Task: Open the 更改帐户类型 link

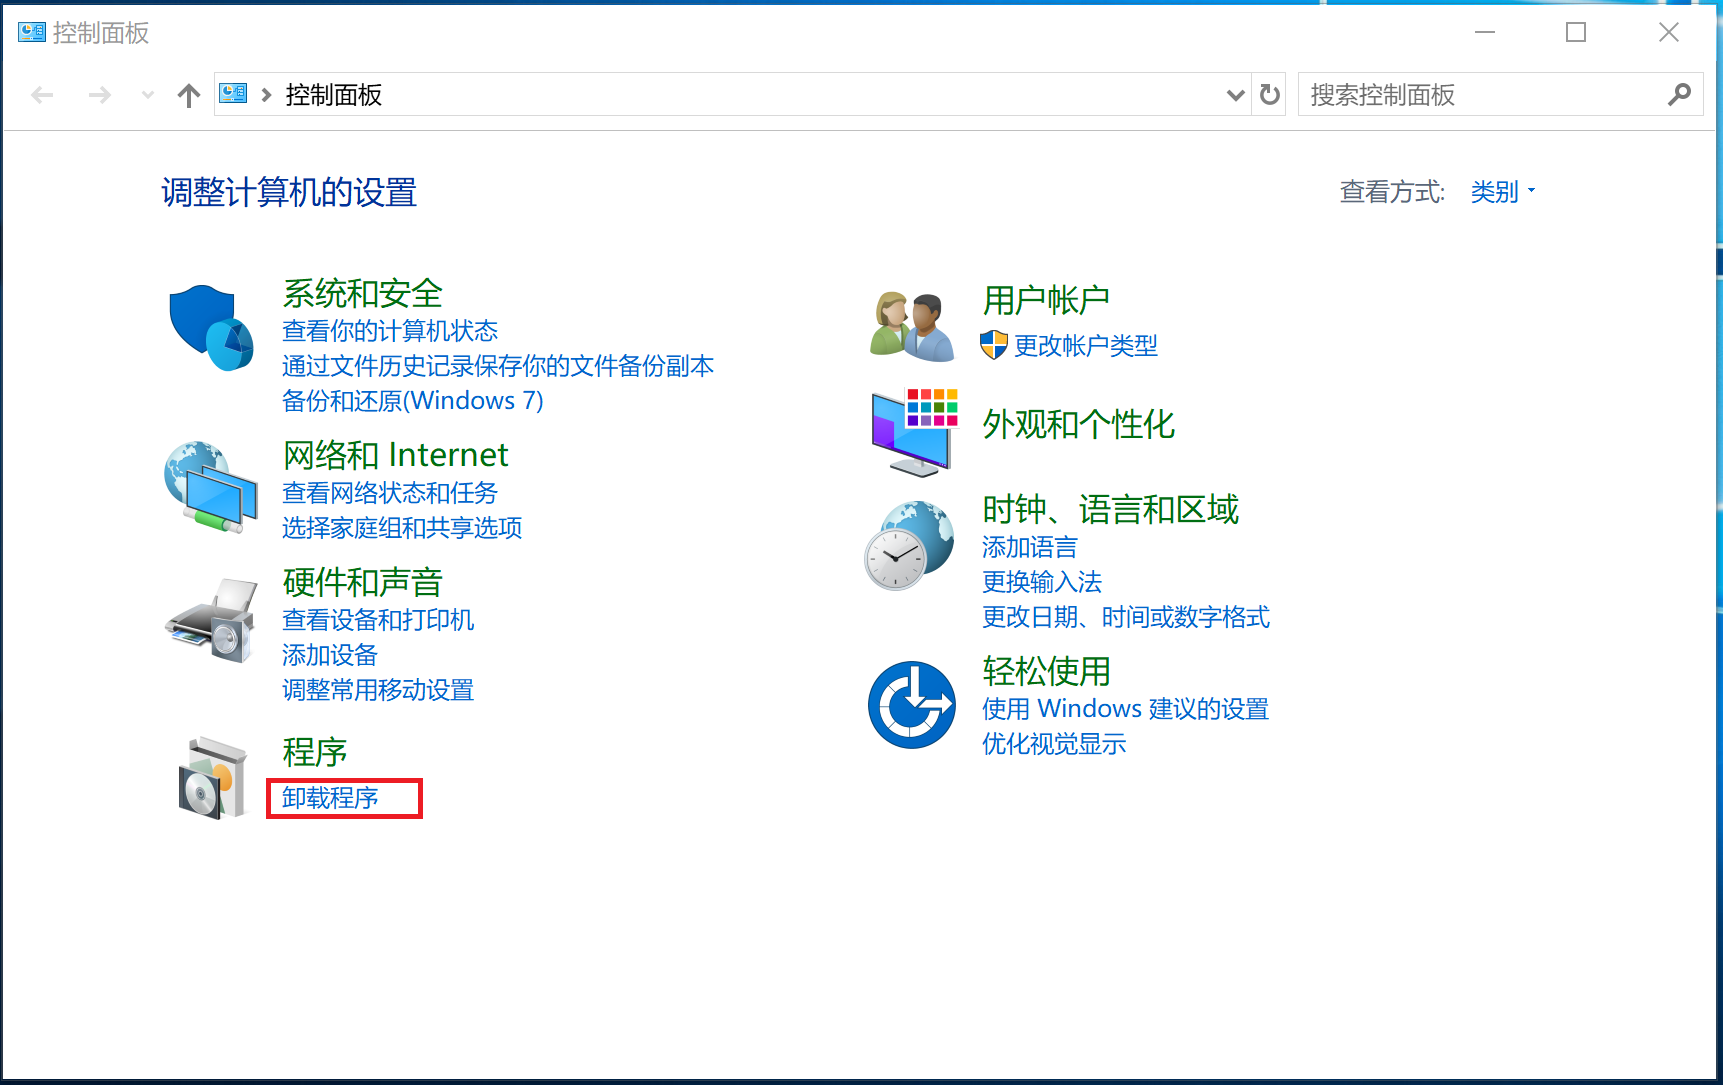Action: [1085, 346]
